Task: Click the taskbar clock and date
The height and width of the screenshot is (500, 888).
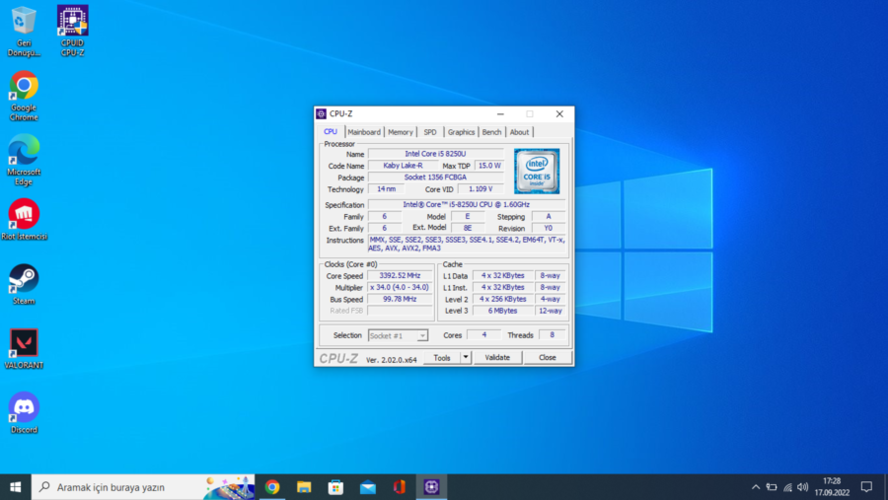Action: point(832,487)
